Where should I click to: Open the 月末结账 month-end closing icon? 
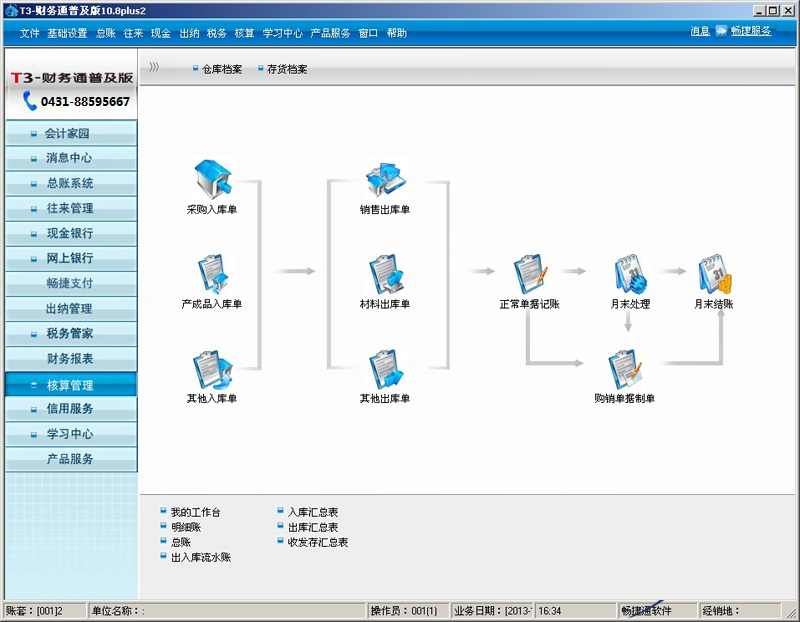pos(714,272)
